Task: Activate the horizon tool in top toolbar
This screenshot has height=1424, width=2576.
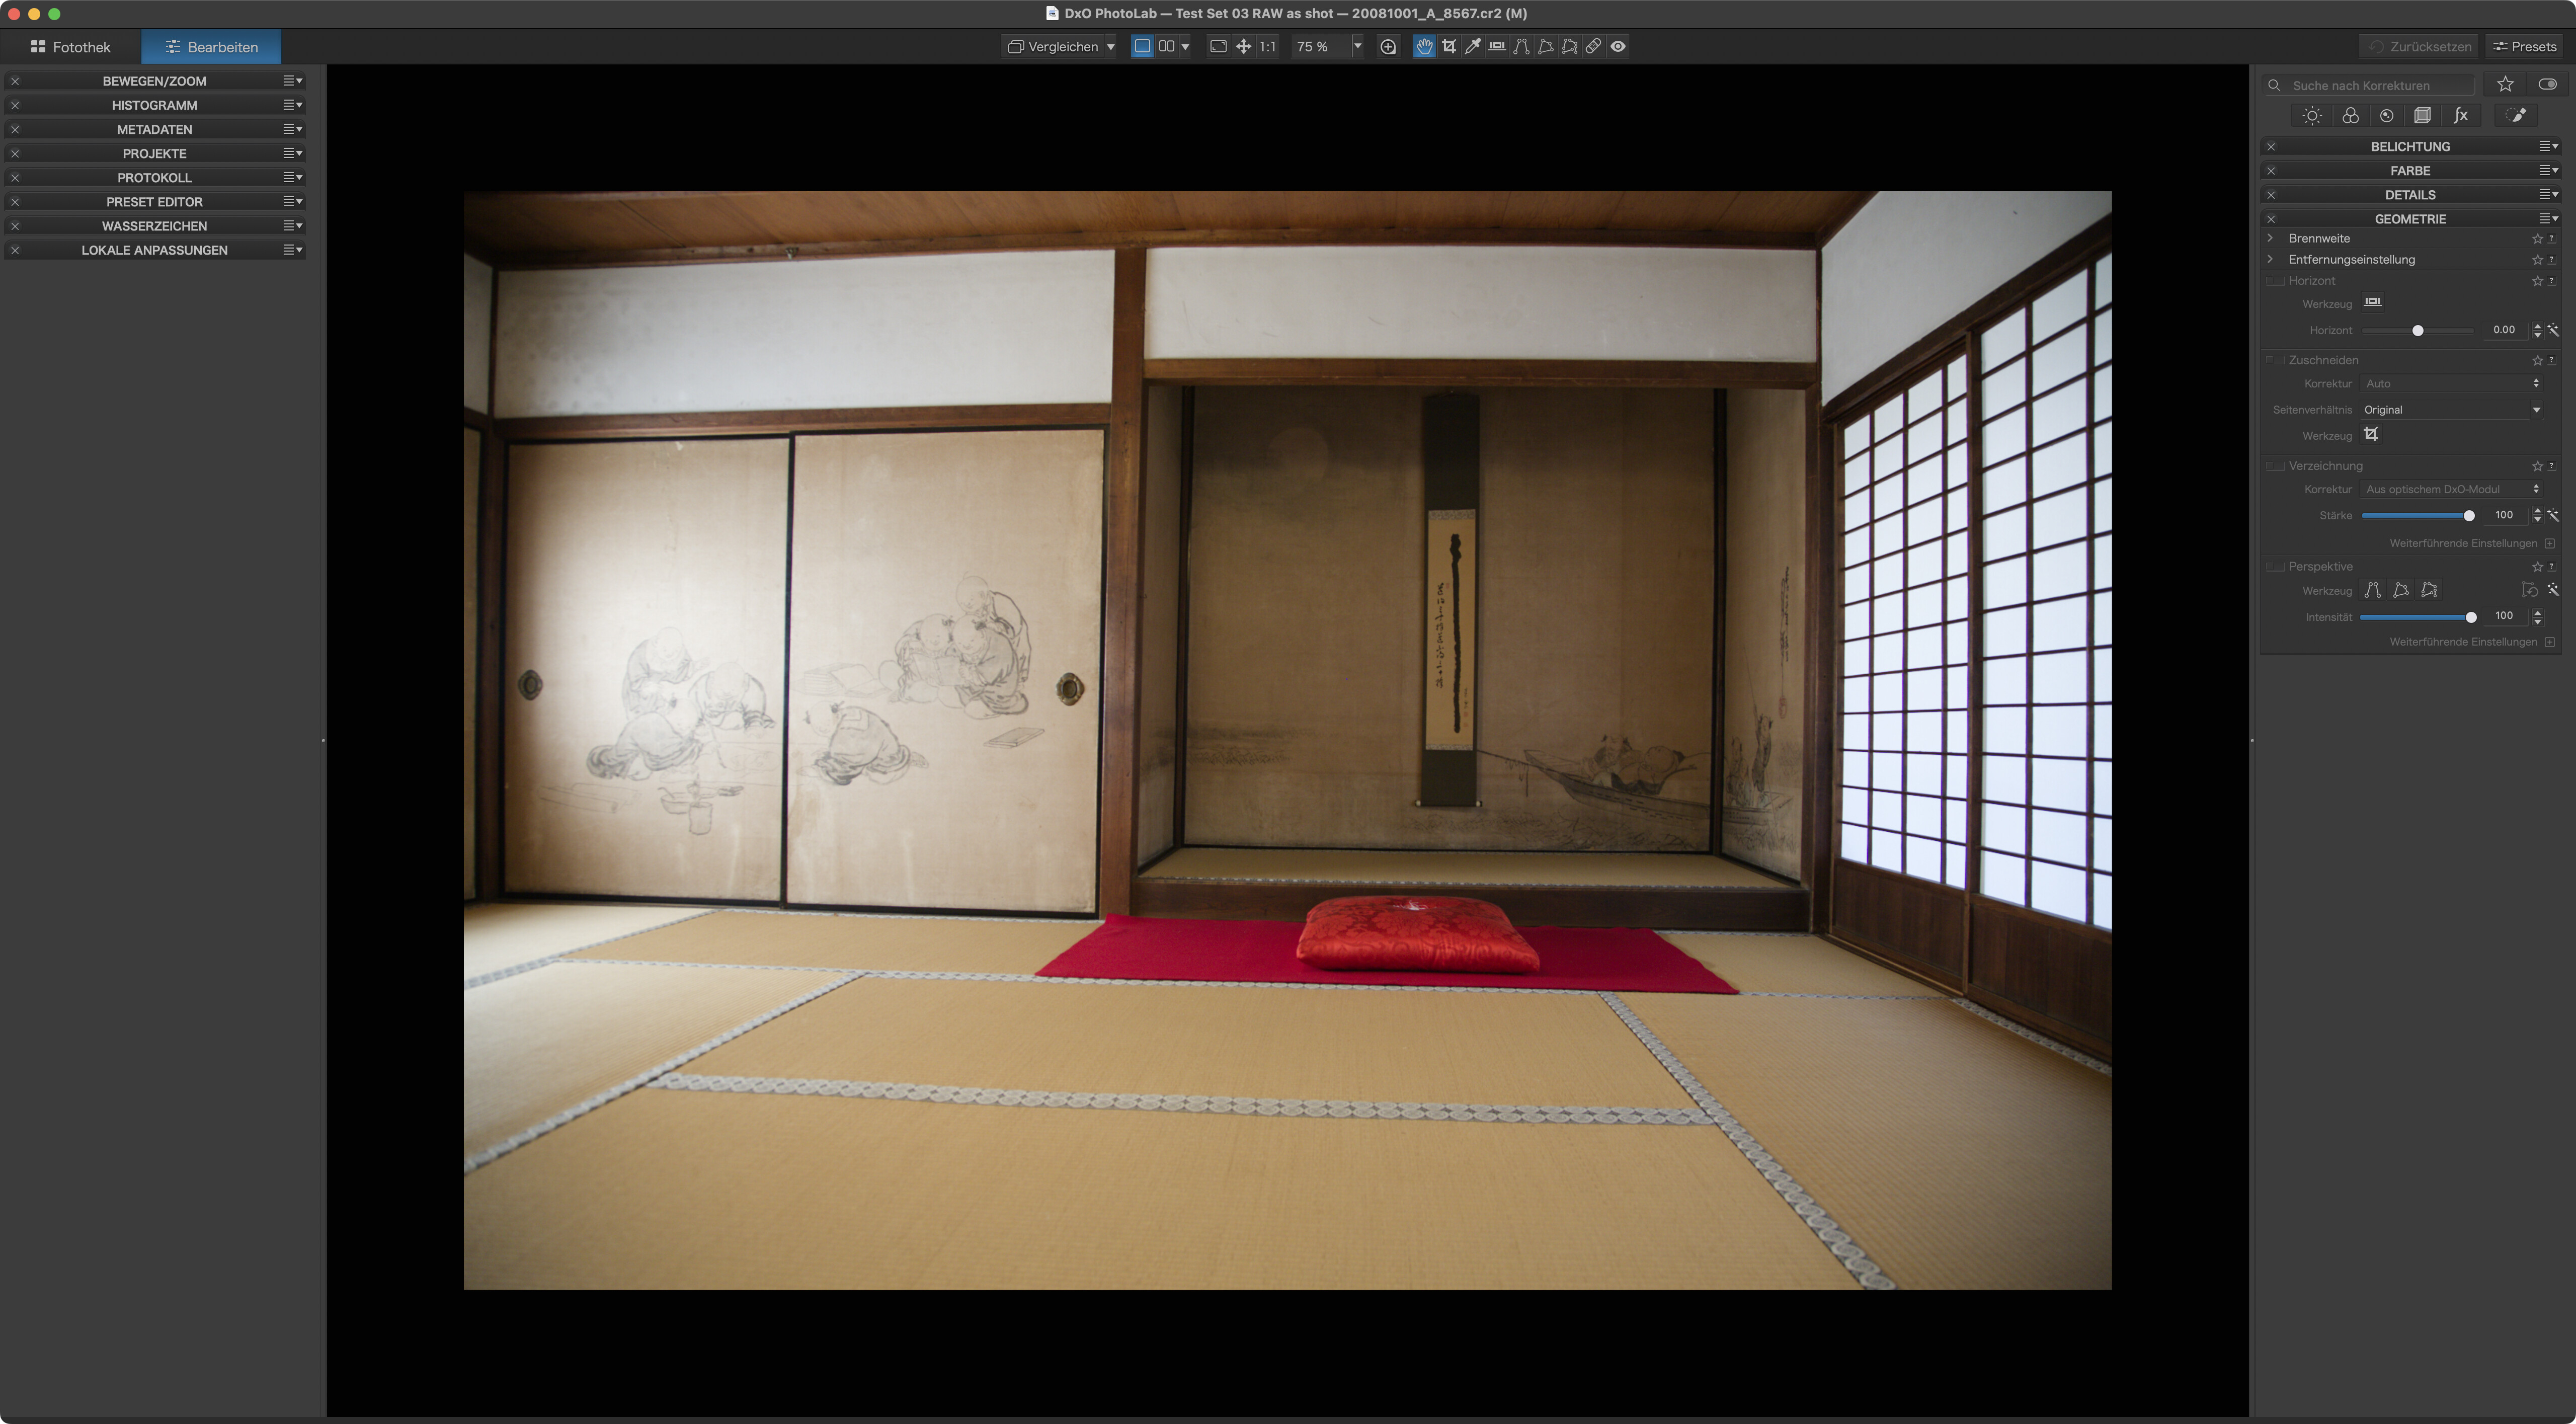Action: click(1497, 46)
